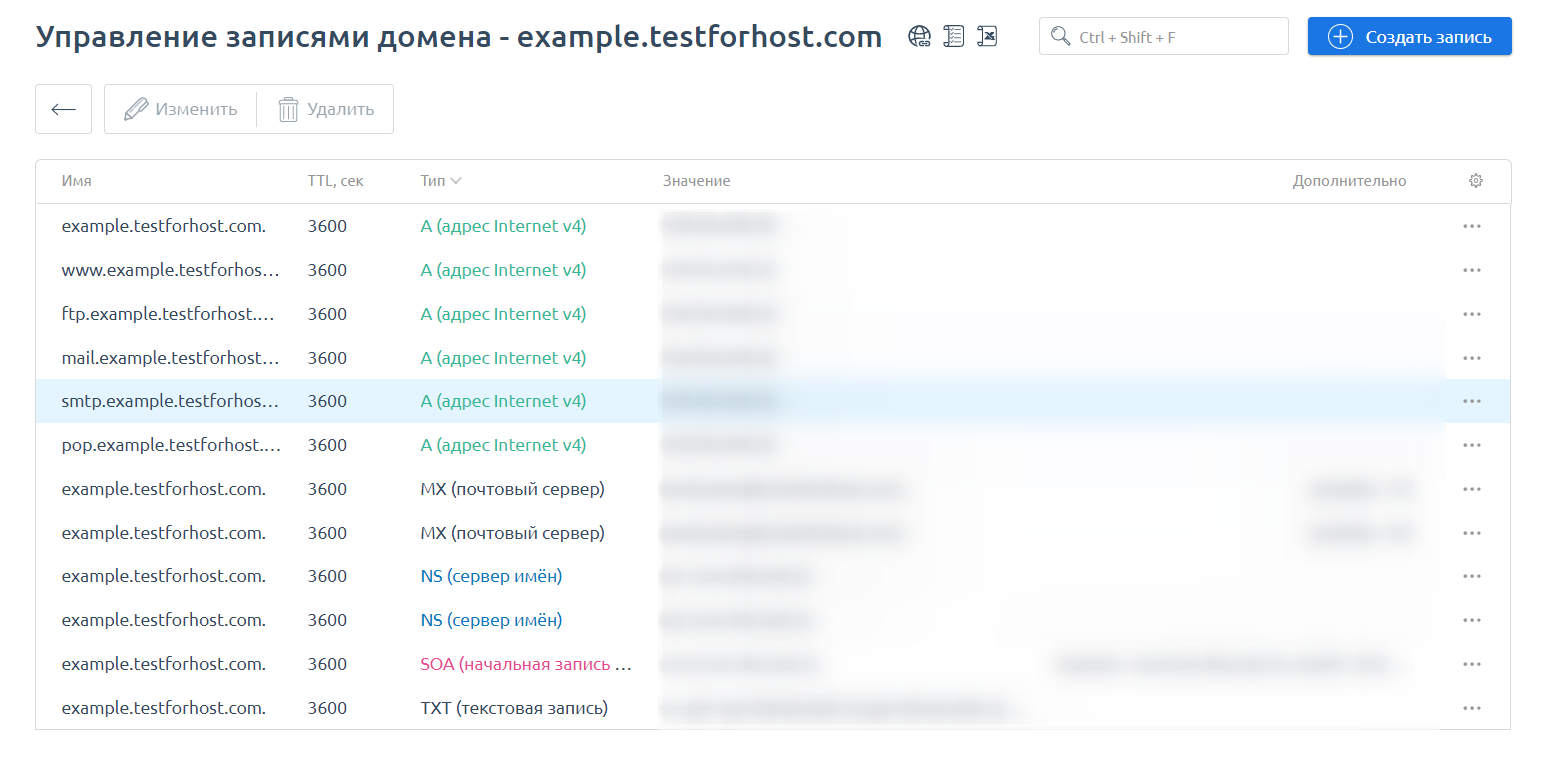Click the globe link icon beside the title
This screenshot has height=771, width=1554.
pos(919,37)
